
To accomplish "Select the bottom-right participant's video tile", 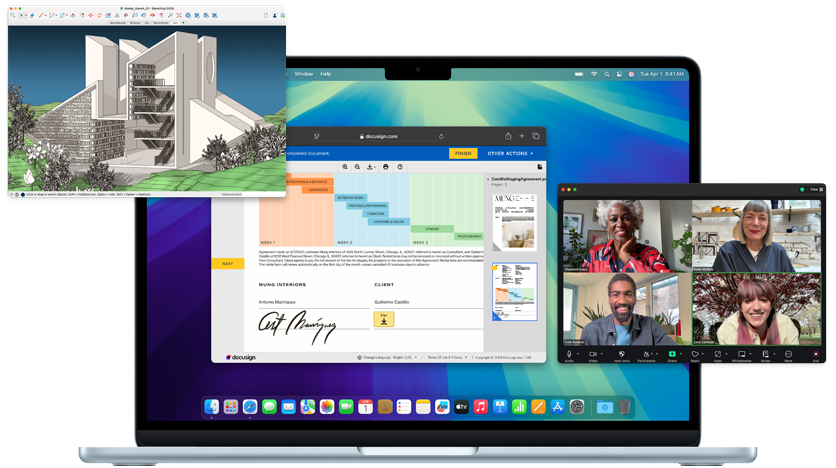I will 757,309.
